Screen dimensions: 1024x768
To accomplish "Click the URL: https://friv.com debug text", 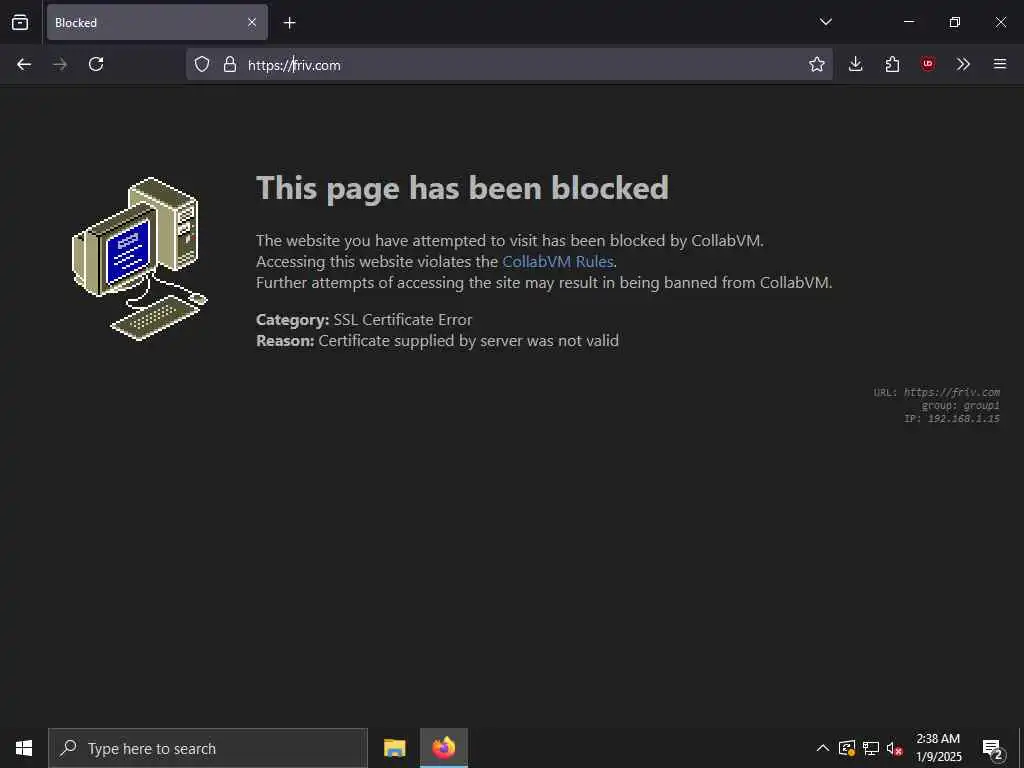I will [x=936, y=392].
